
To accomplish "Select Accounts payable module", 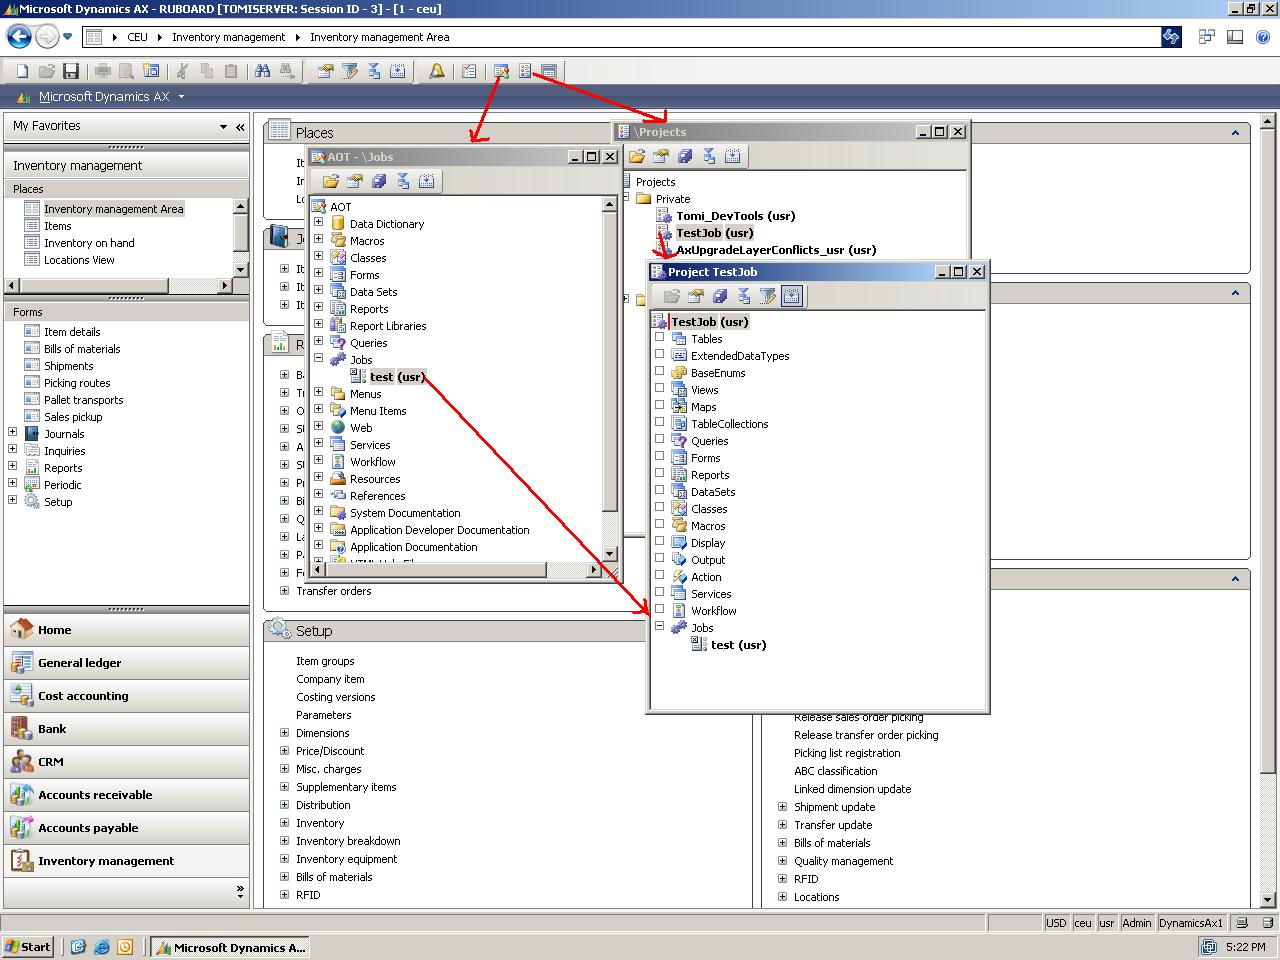I will tap(126, 828).
